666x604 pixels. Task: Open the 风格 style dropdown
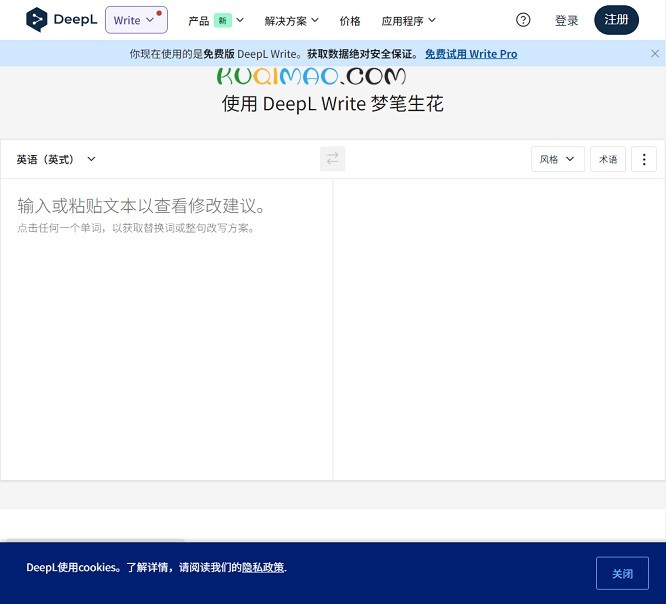(x=558, y=159)
